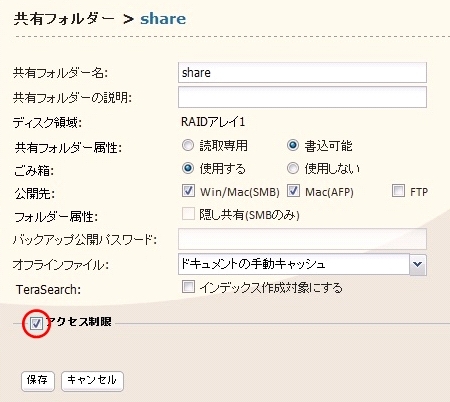Image resolution: width=450 pixels, height=402 pixels.
Task: Click the 共有フォルダーの説明 input field
Action: (x=302, y=97)
